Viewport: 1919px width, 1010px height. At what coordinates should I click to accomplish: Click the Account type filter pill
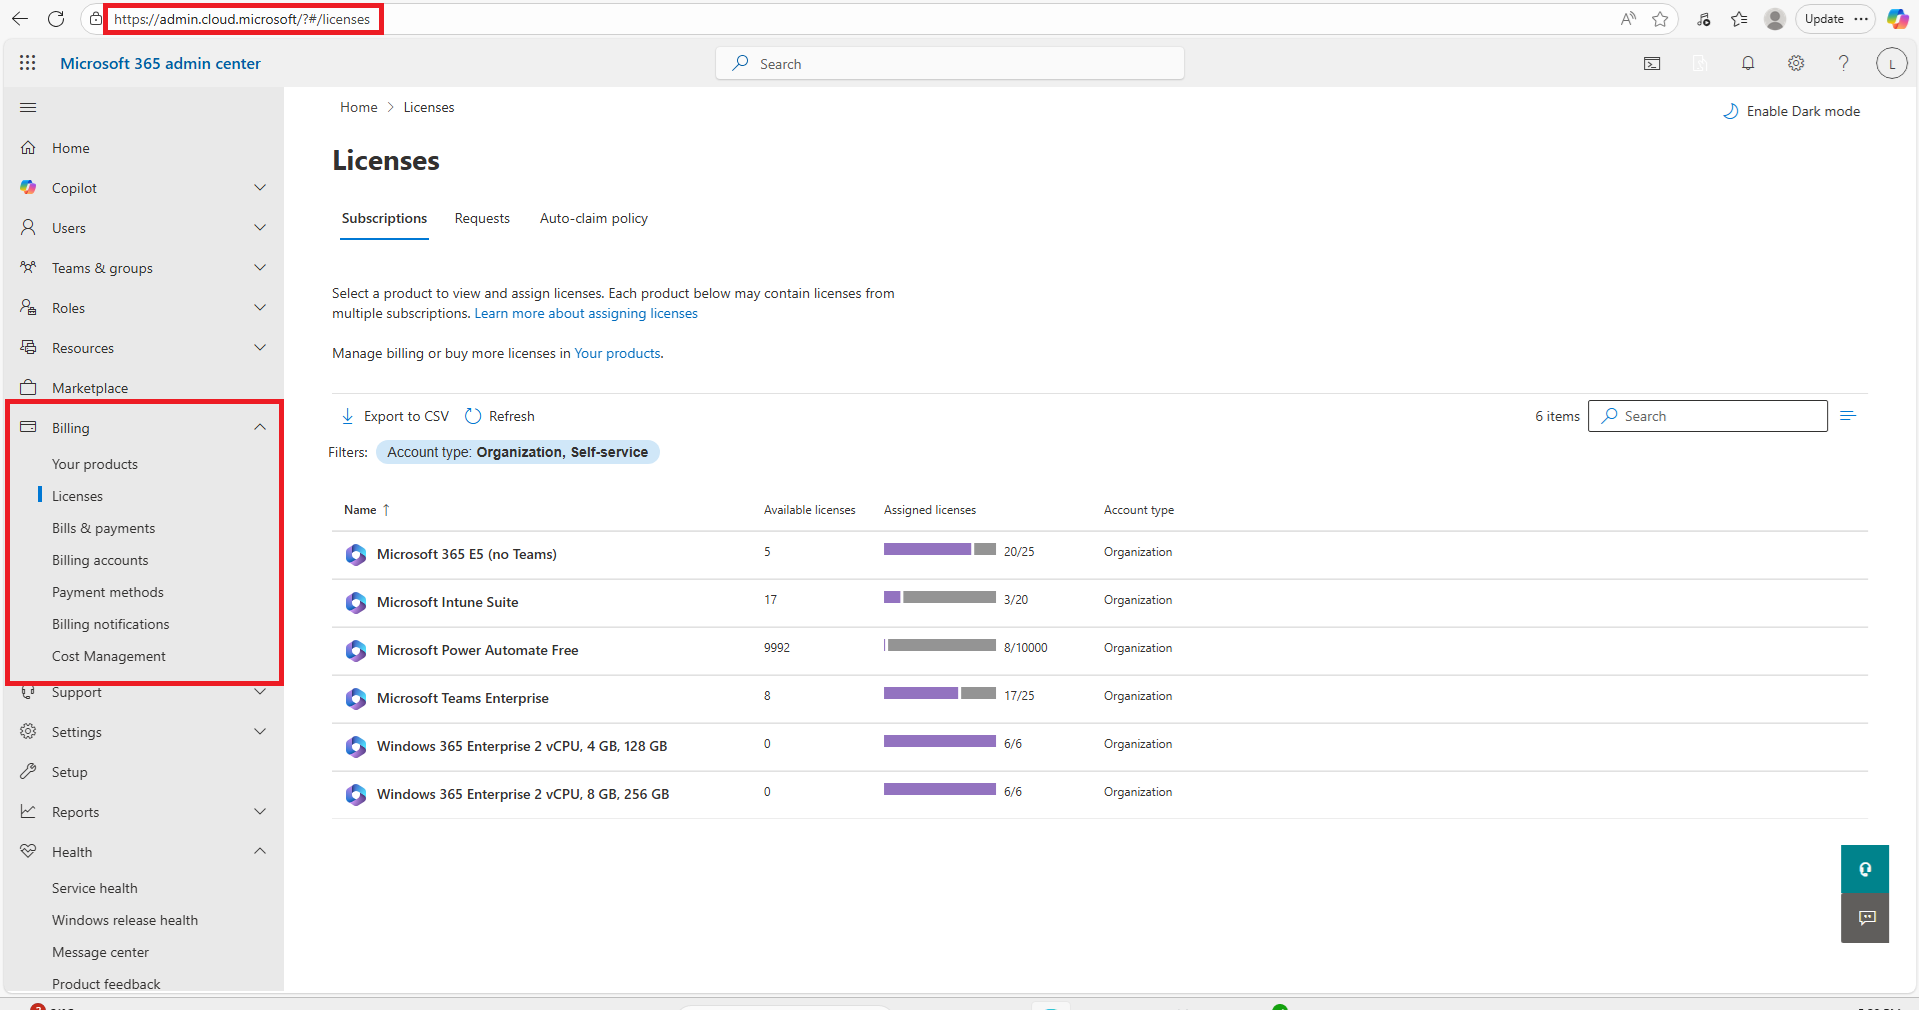518,452
